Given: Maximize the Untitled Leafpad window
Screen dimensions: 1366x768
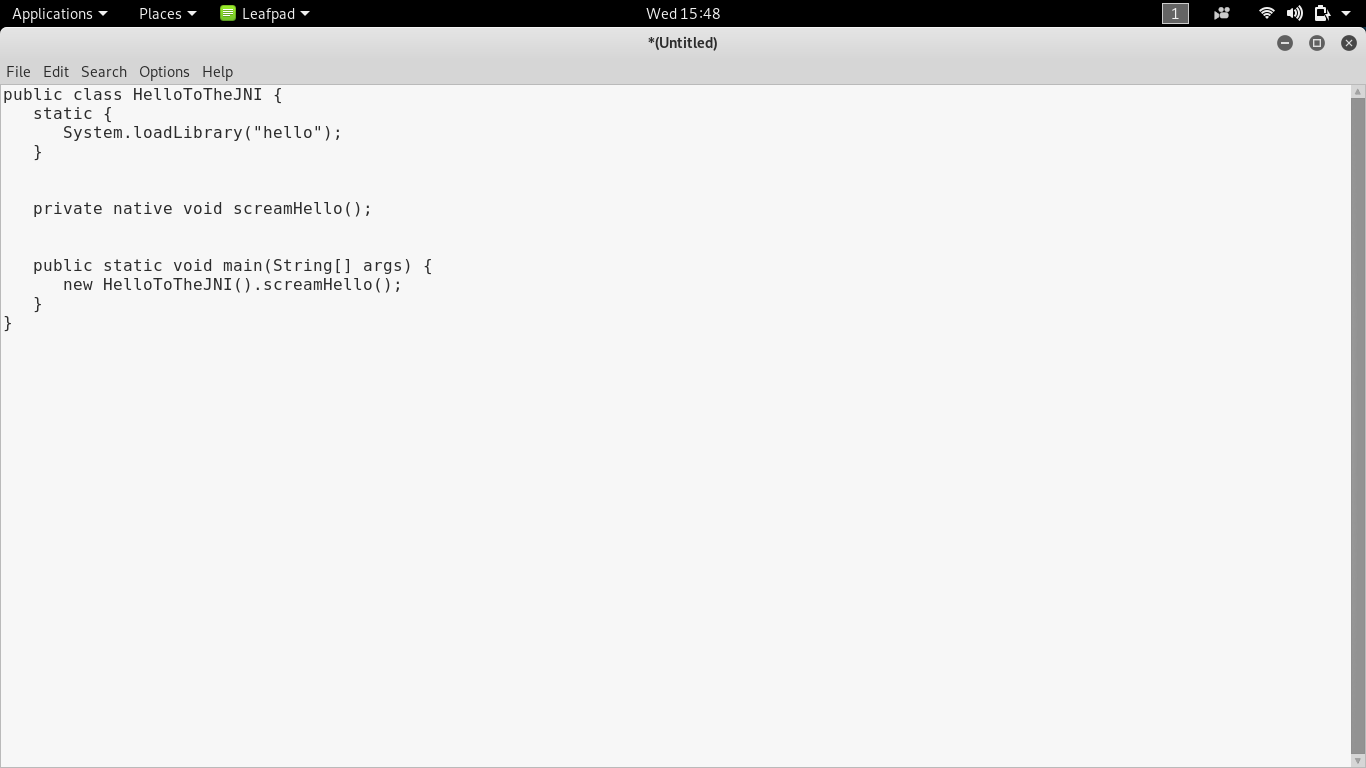Looking at the screenshot, I should (x=1317, y=43).
